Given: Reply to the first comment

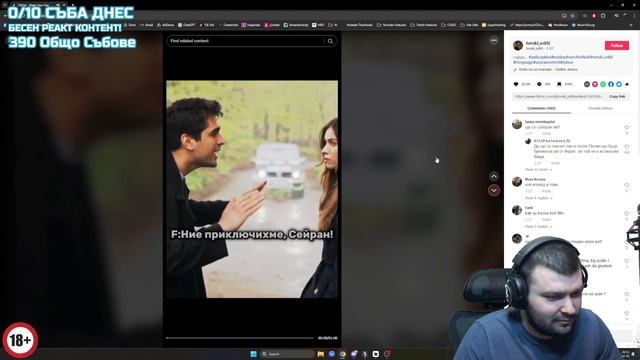Looking at the screenshot, I should [546, 133].
